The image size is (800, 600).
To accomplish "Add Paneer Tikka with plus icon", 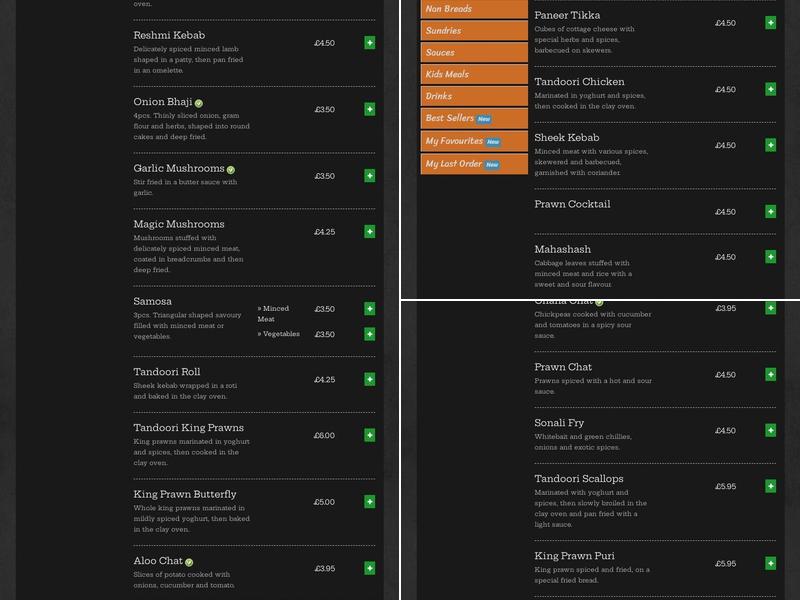I will pos(771,23).
